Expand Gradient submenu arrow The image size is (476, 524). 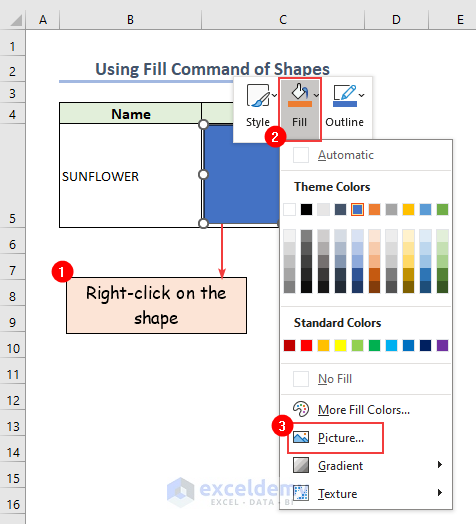440,465
